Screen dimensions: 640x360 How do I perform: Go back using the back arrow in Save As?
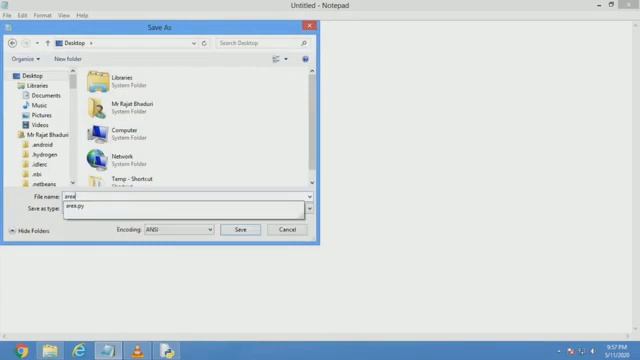[x=12, y=43]
